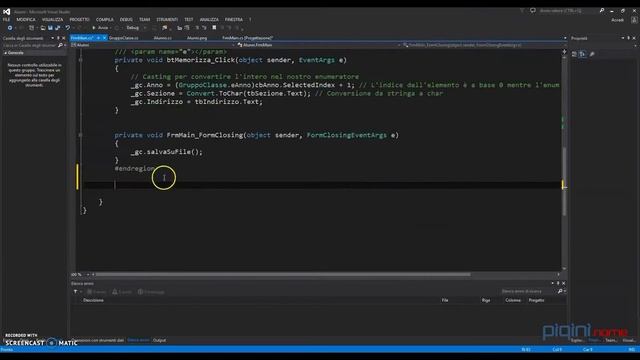Click the split editor handle above scrollbar
Image resolution: width=640 pixels, height=360 pixels.
point(564,51)
